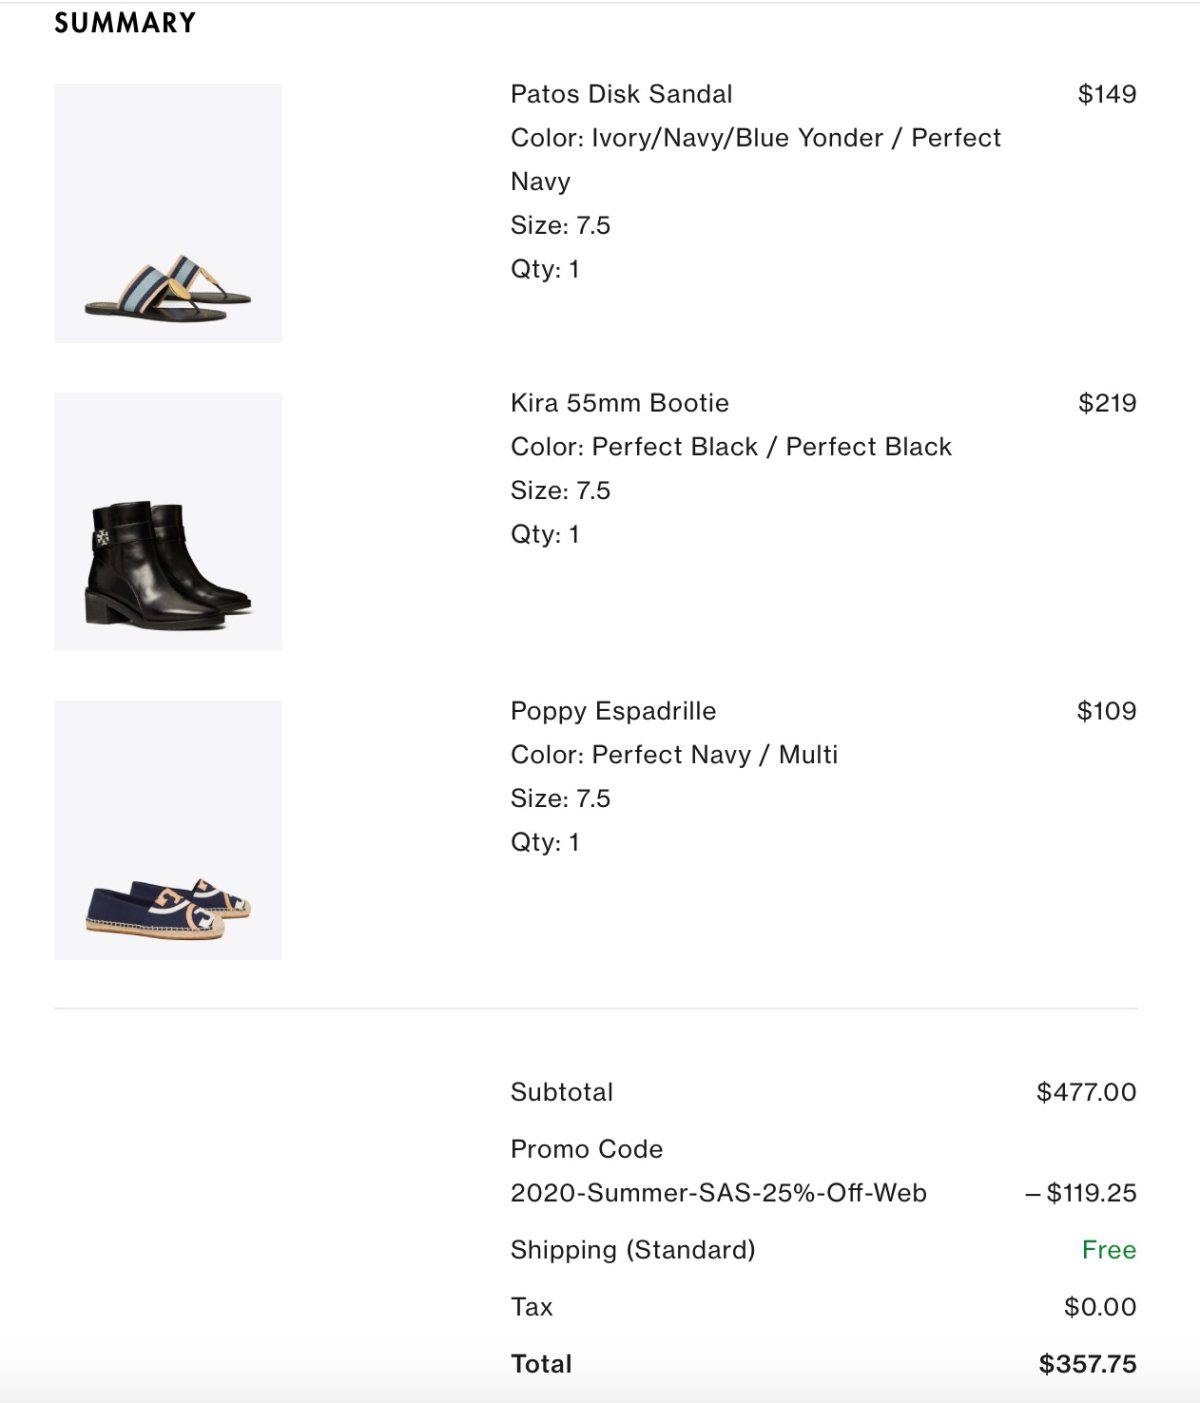Click the $149 sandal price
Viewport: 1200px width, 1403px height.
click(x=1107, y=94)
